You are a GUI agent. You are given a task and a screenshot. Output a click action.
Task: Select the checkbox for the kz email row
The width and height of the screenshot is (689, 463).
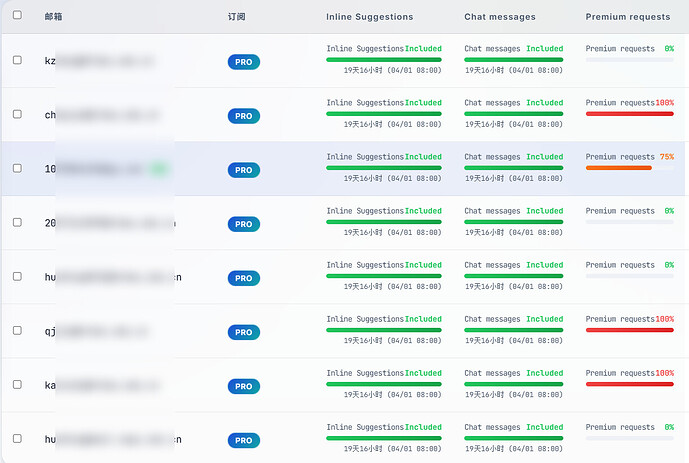coord(17,60)
